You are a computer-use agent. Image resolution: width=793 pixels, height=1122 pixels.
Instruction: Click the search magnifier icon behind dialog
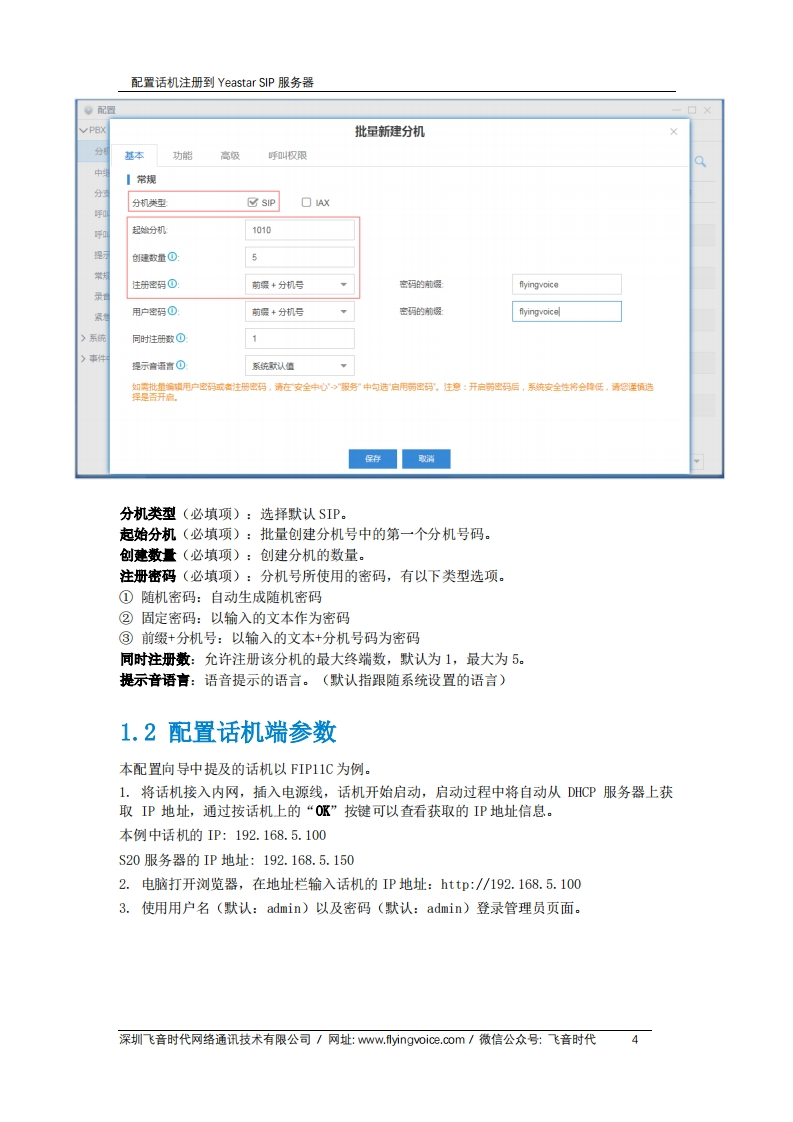pos(701,161)
